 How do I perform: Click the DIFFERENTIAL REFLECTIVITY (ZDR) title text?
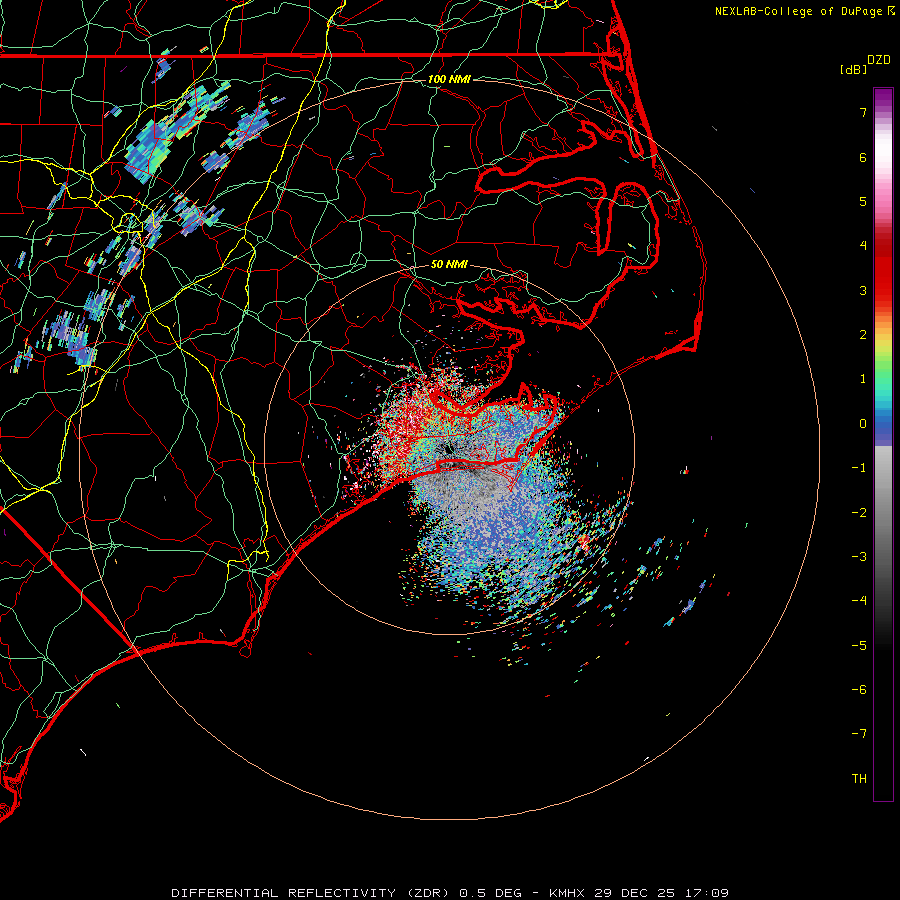(312, 893)
